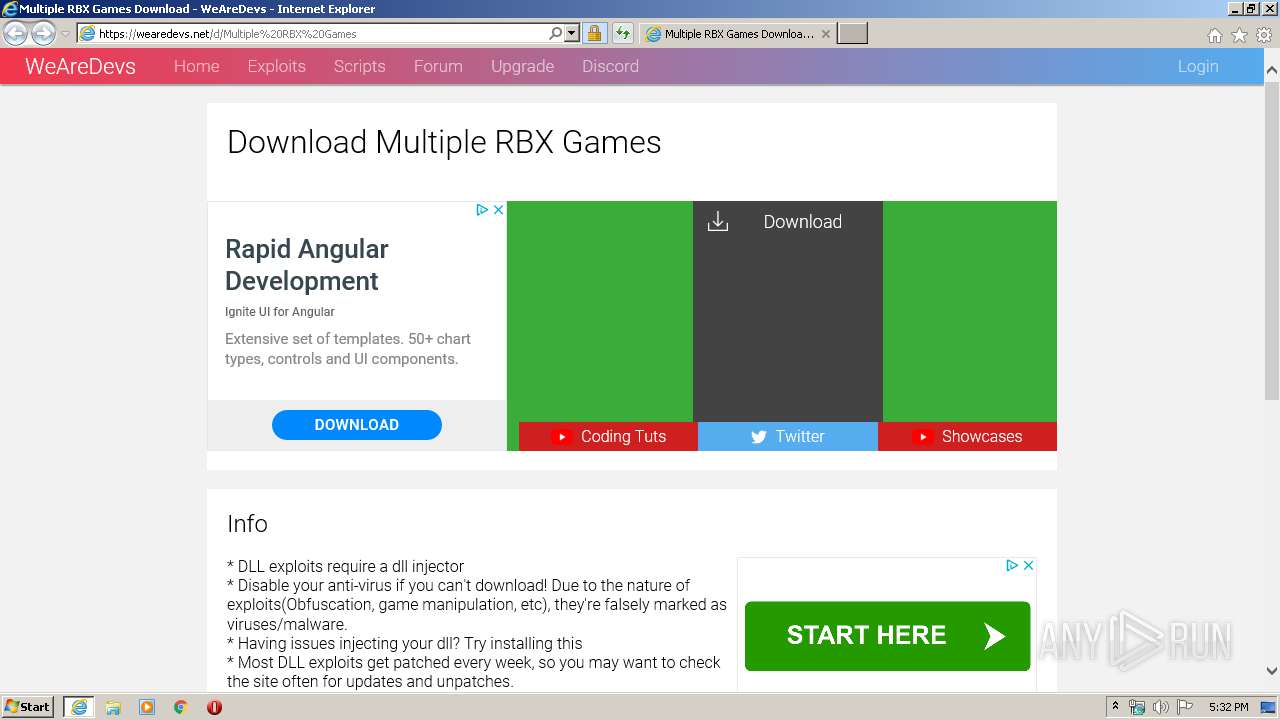
Task: Click the YouTube icon beside Showcases
Action: pyautogui.click(x=923, y=437)
